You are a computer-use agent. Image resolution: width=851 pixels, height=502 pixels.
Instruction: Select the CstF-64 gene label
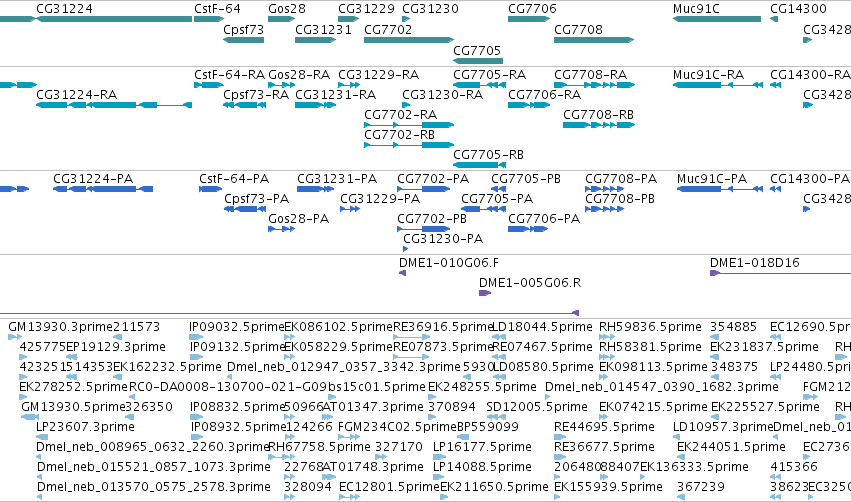pos(217,9)
